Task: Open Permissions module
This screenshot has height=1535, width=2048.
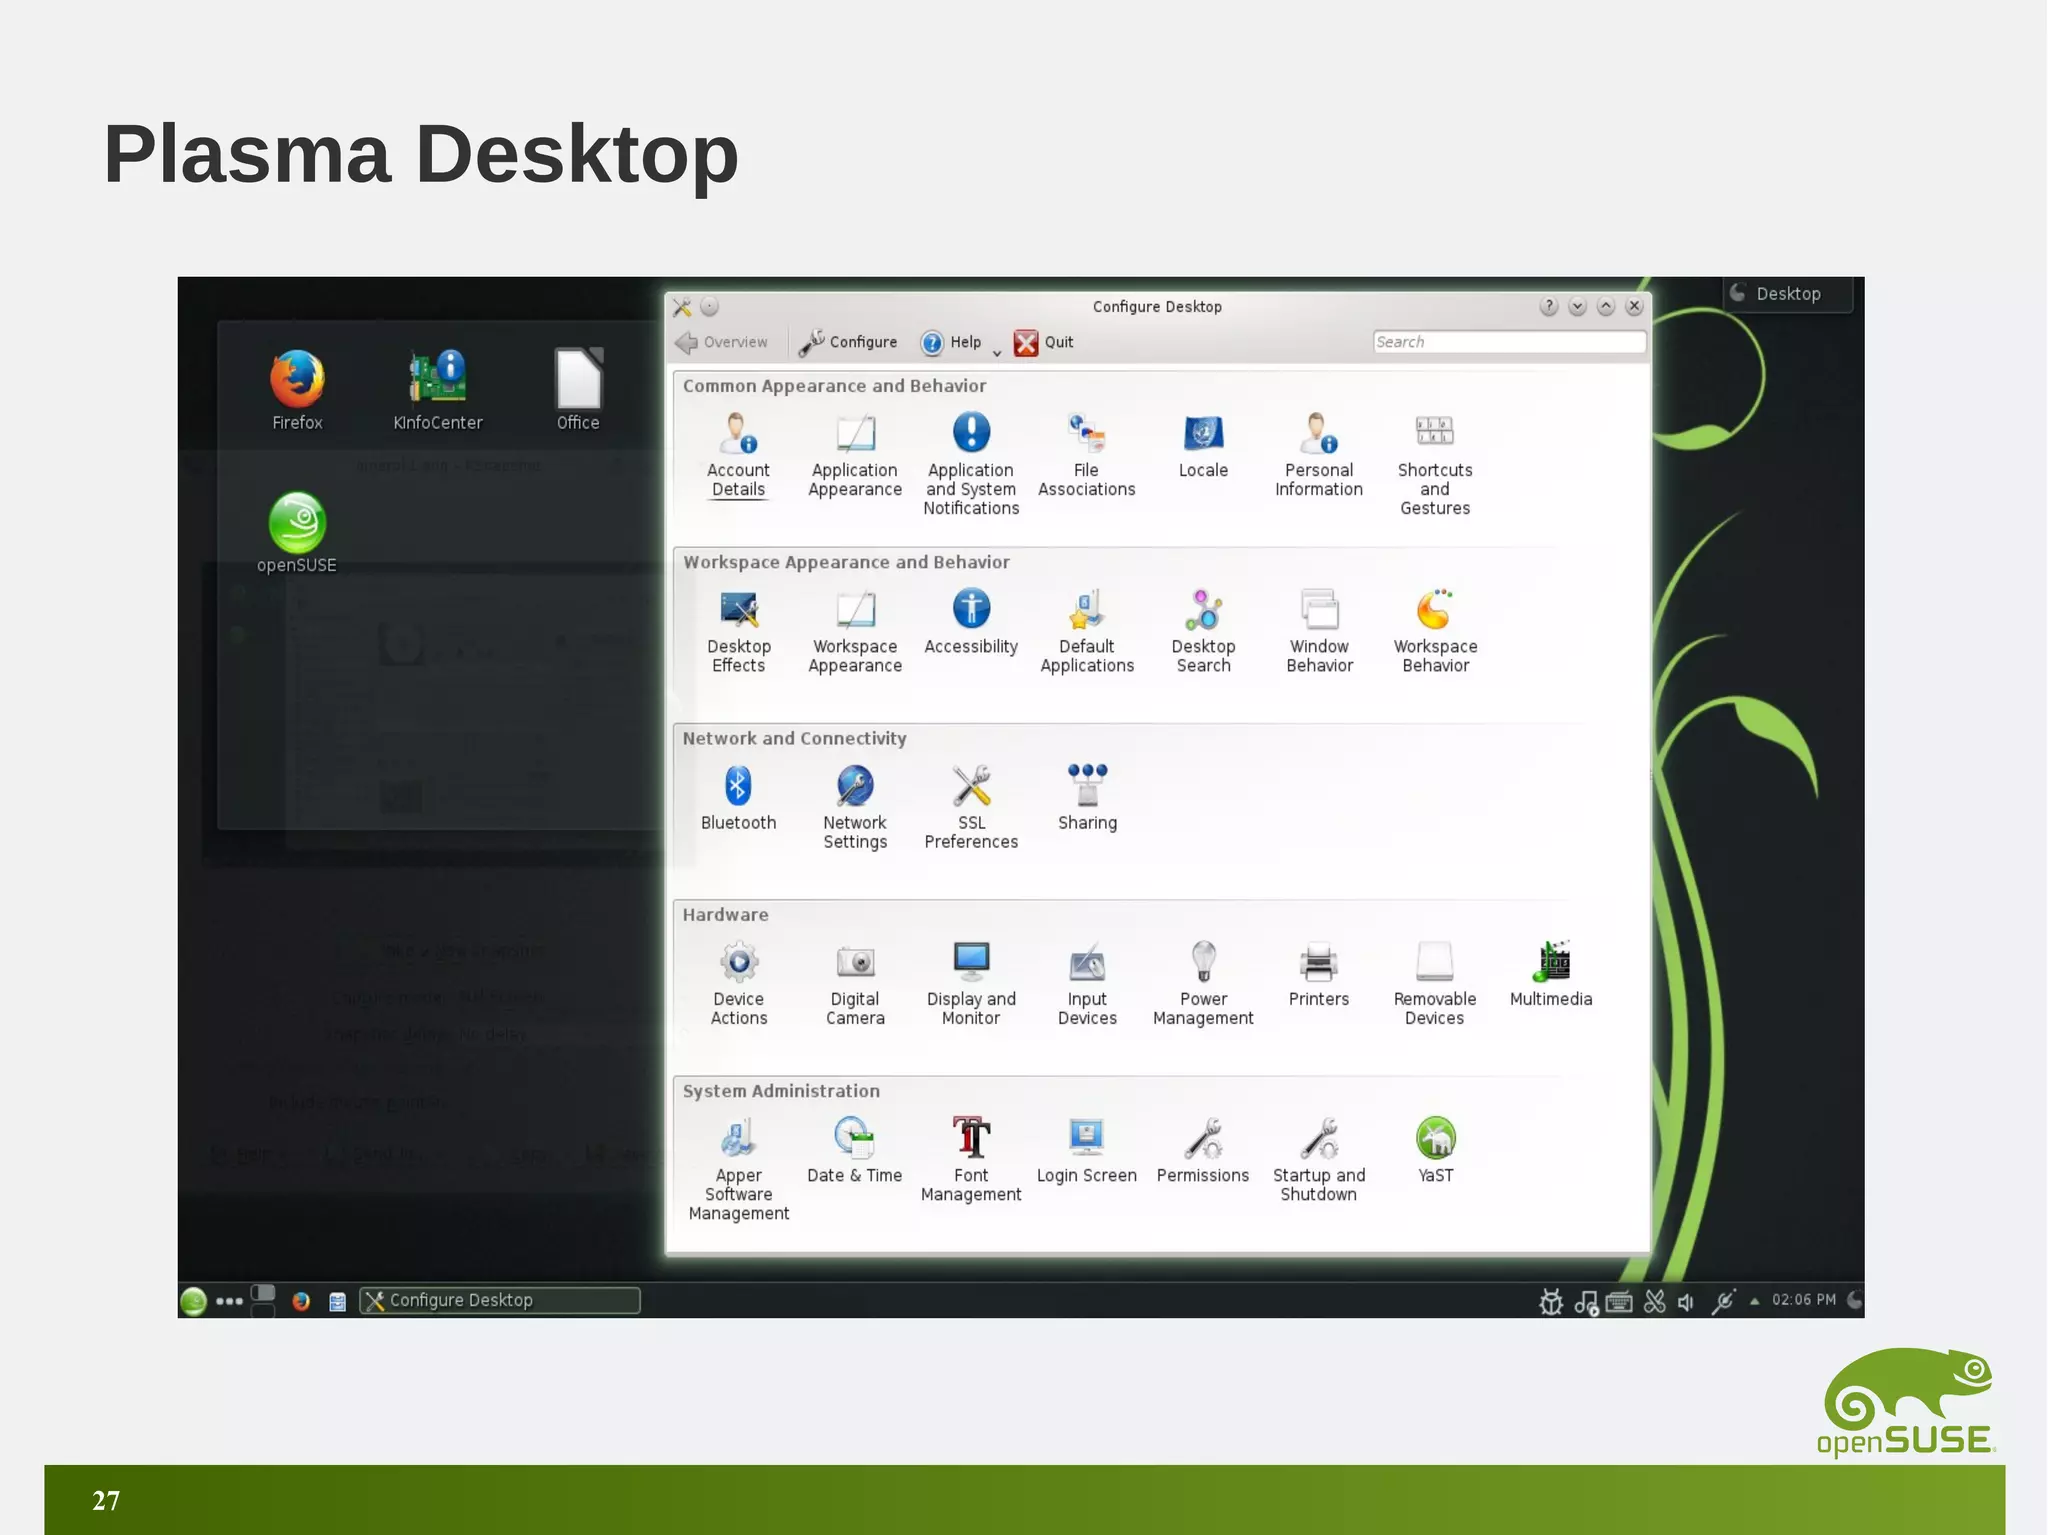Action: coord(1203,1150)
